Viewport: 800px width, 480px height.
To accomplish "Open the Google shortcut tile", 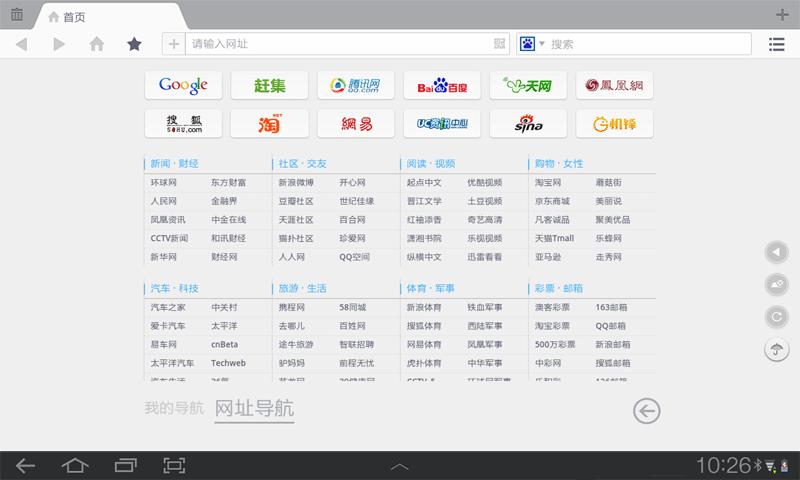I will click(x=183, y=85).
